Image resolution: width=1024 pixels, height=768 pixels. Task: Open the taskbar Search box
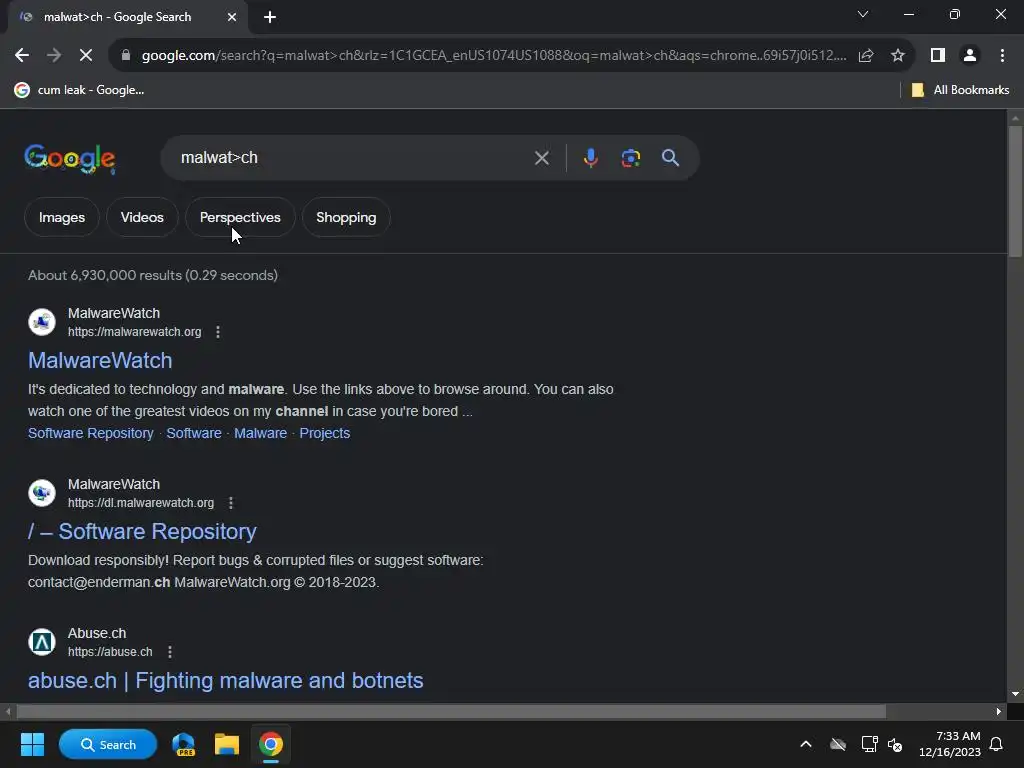tap(108, 744)
